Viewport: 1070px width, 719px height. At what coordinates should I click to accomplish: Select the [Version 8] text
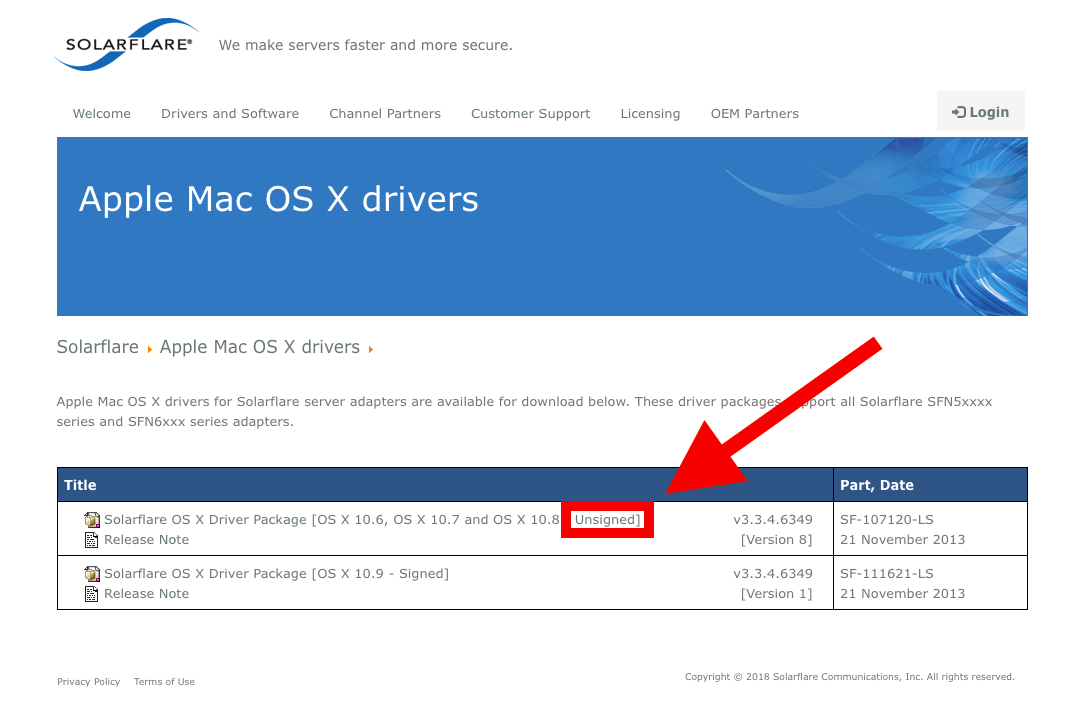click(x=777, y=540)
